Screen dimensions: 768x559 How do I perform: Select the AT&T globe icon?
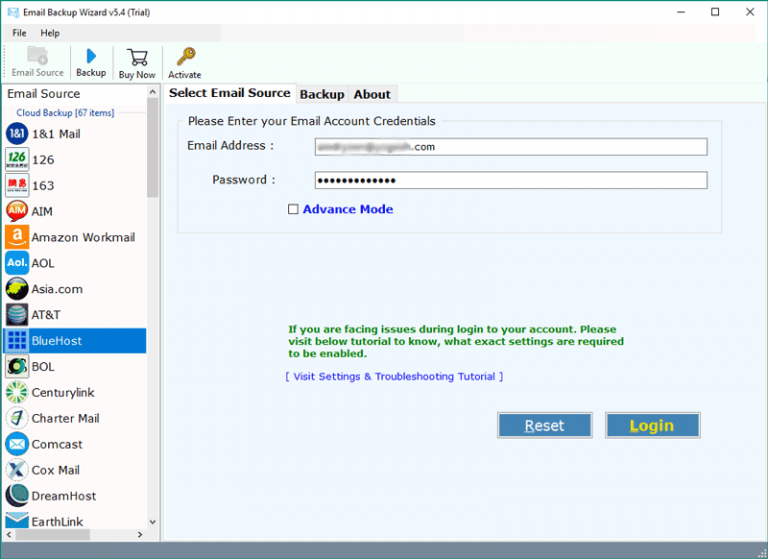tap(17, 315)
